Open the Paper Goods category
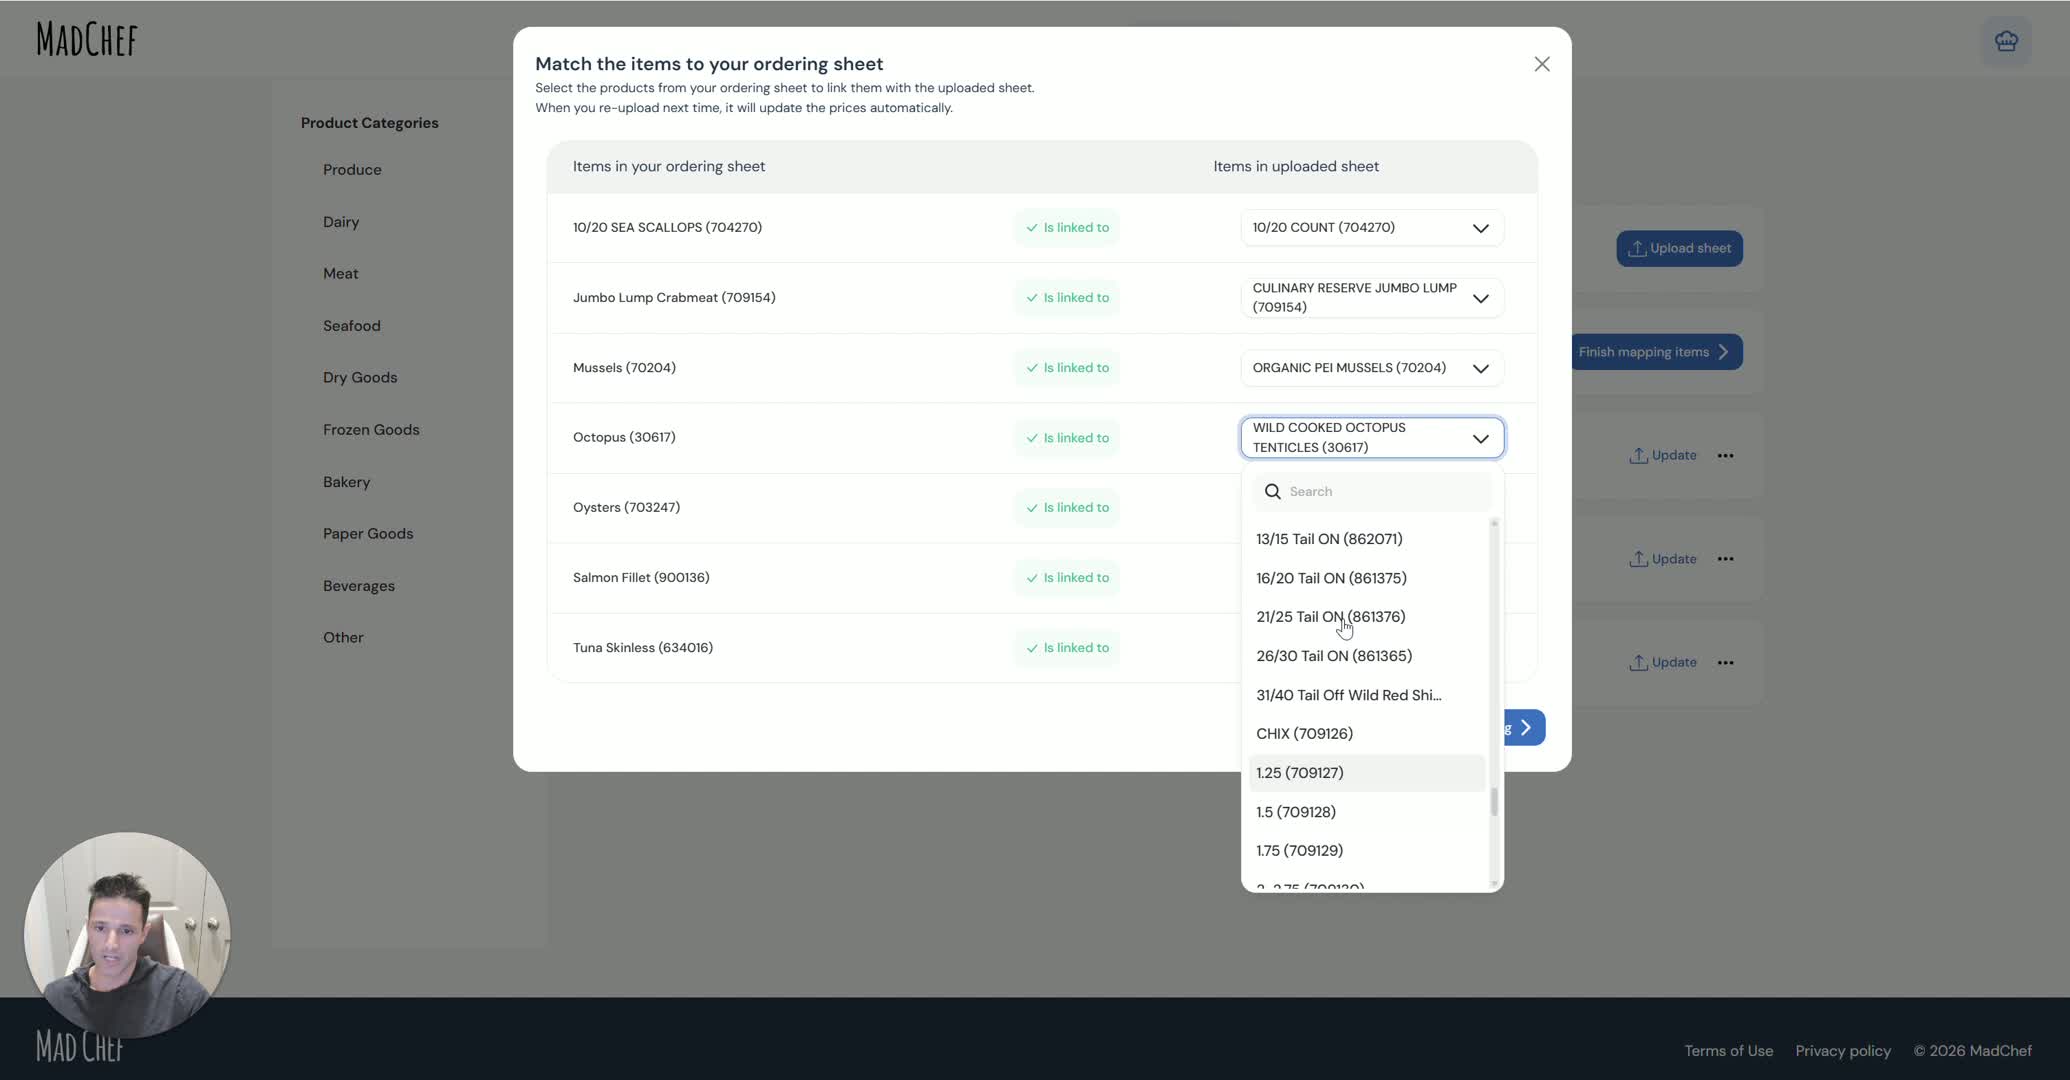This screenshot has height=1080, width=2070. click(x=368, y=534)
